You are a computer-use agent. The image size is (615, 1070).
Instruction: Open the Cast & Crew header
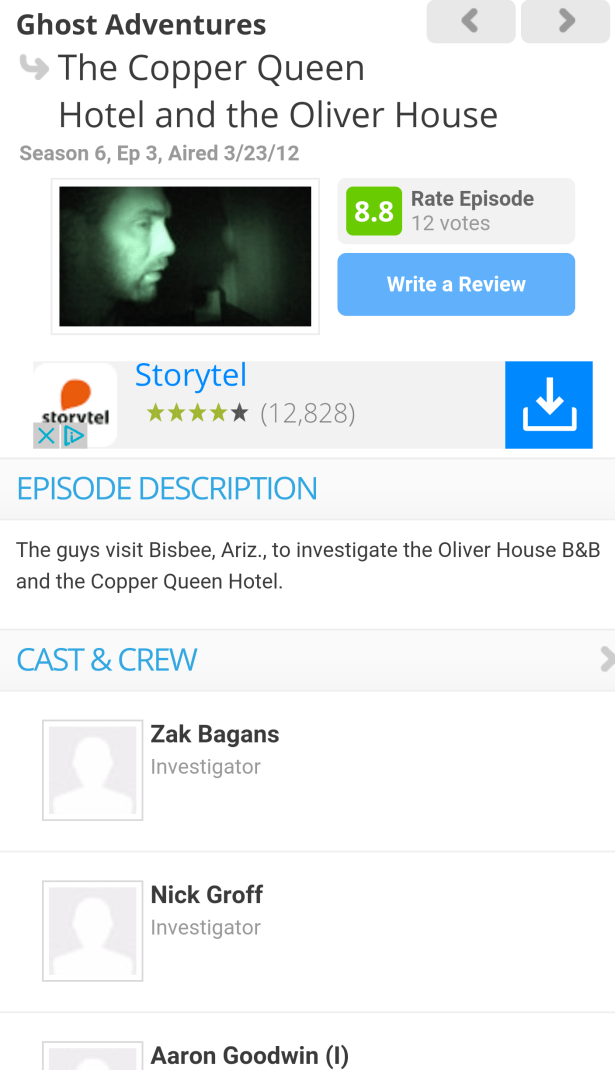point(307,660)
